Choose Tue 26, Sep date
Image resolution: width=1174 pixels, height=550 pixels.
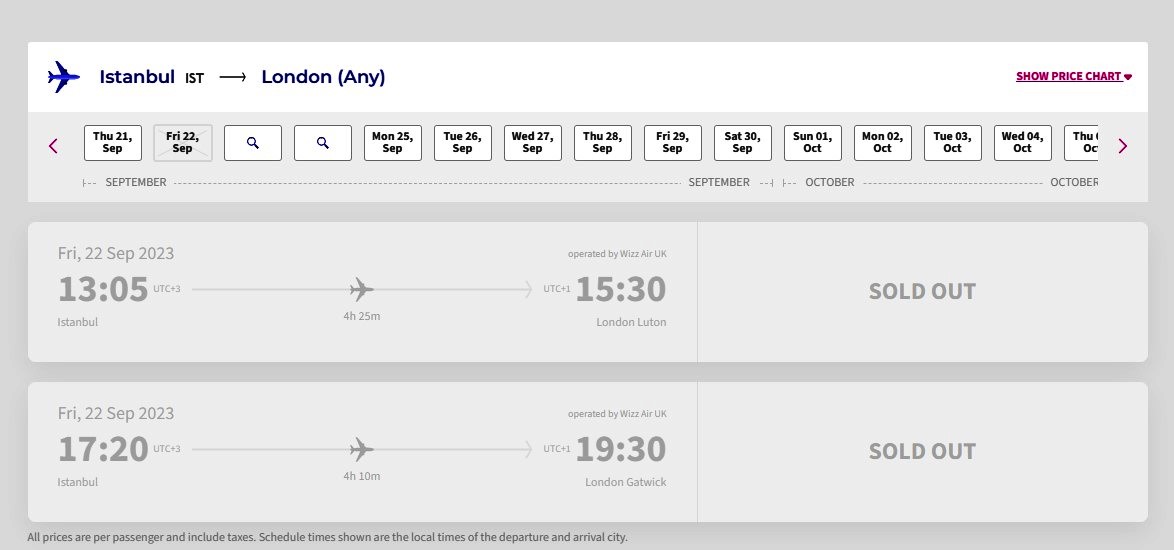pos(463,143)
